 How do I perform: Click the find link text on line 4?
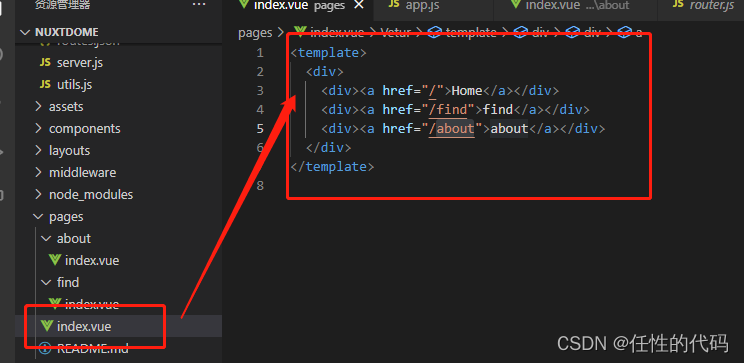498,110
